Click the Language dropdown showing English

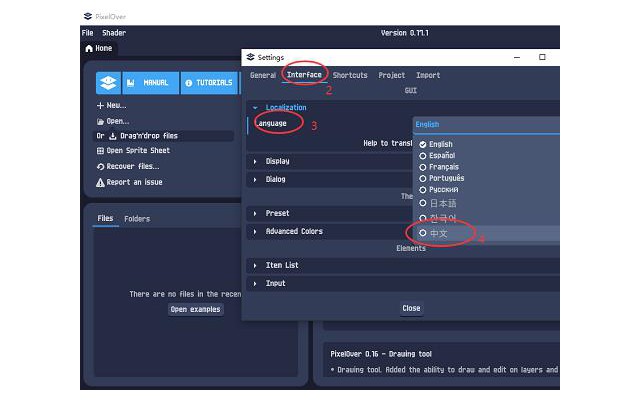486,125
